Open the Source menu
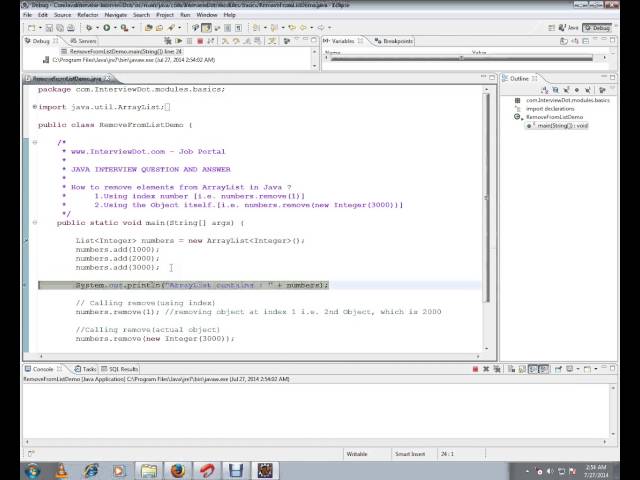This screenshot has width=640, height=480. point(62,15)
